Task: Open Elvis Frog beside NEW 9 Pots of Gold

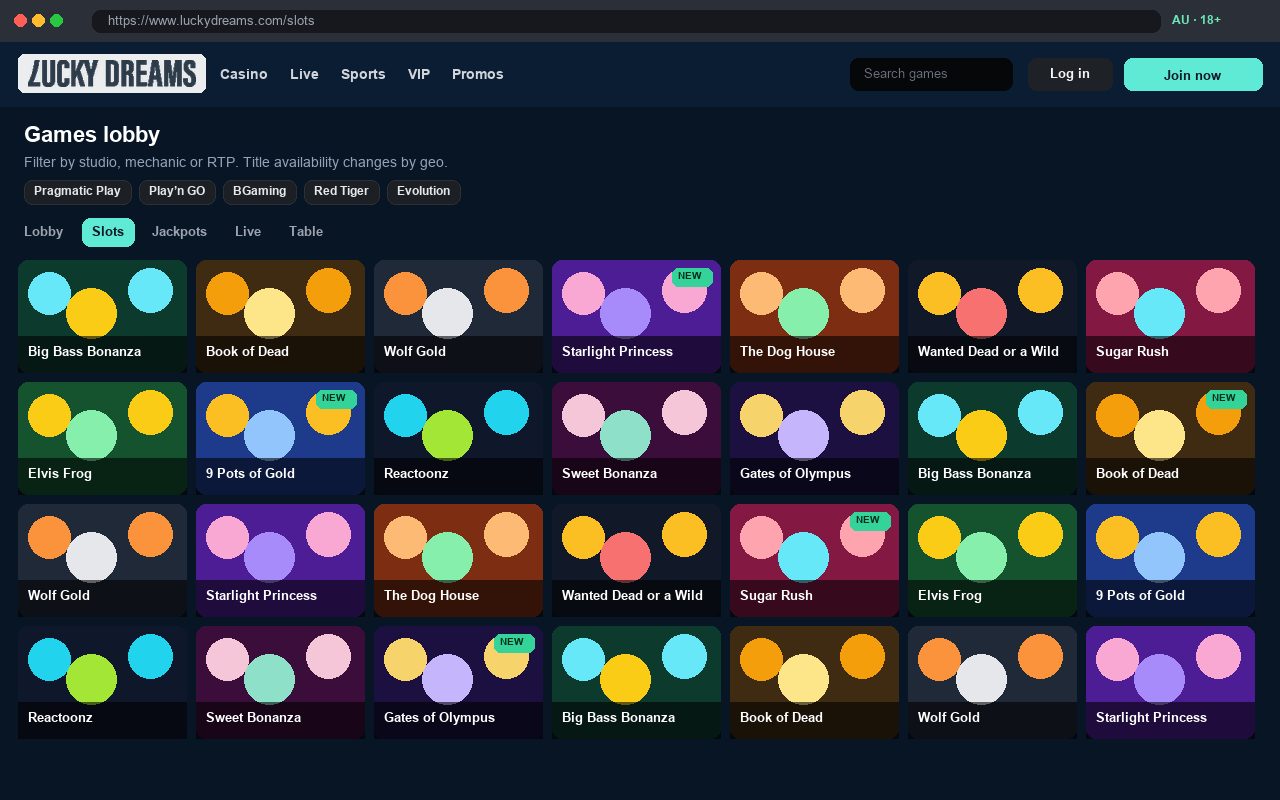Action: coord(102,438)
